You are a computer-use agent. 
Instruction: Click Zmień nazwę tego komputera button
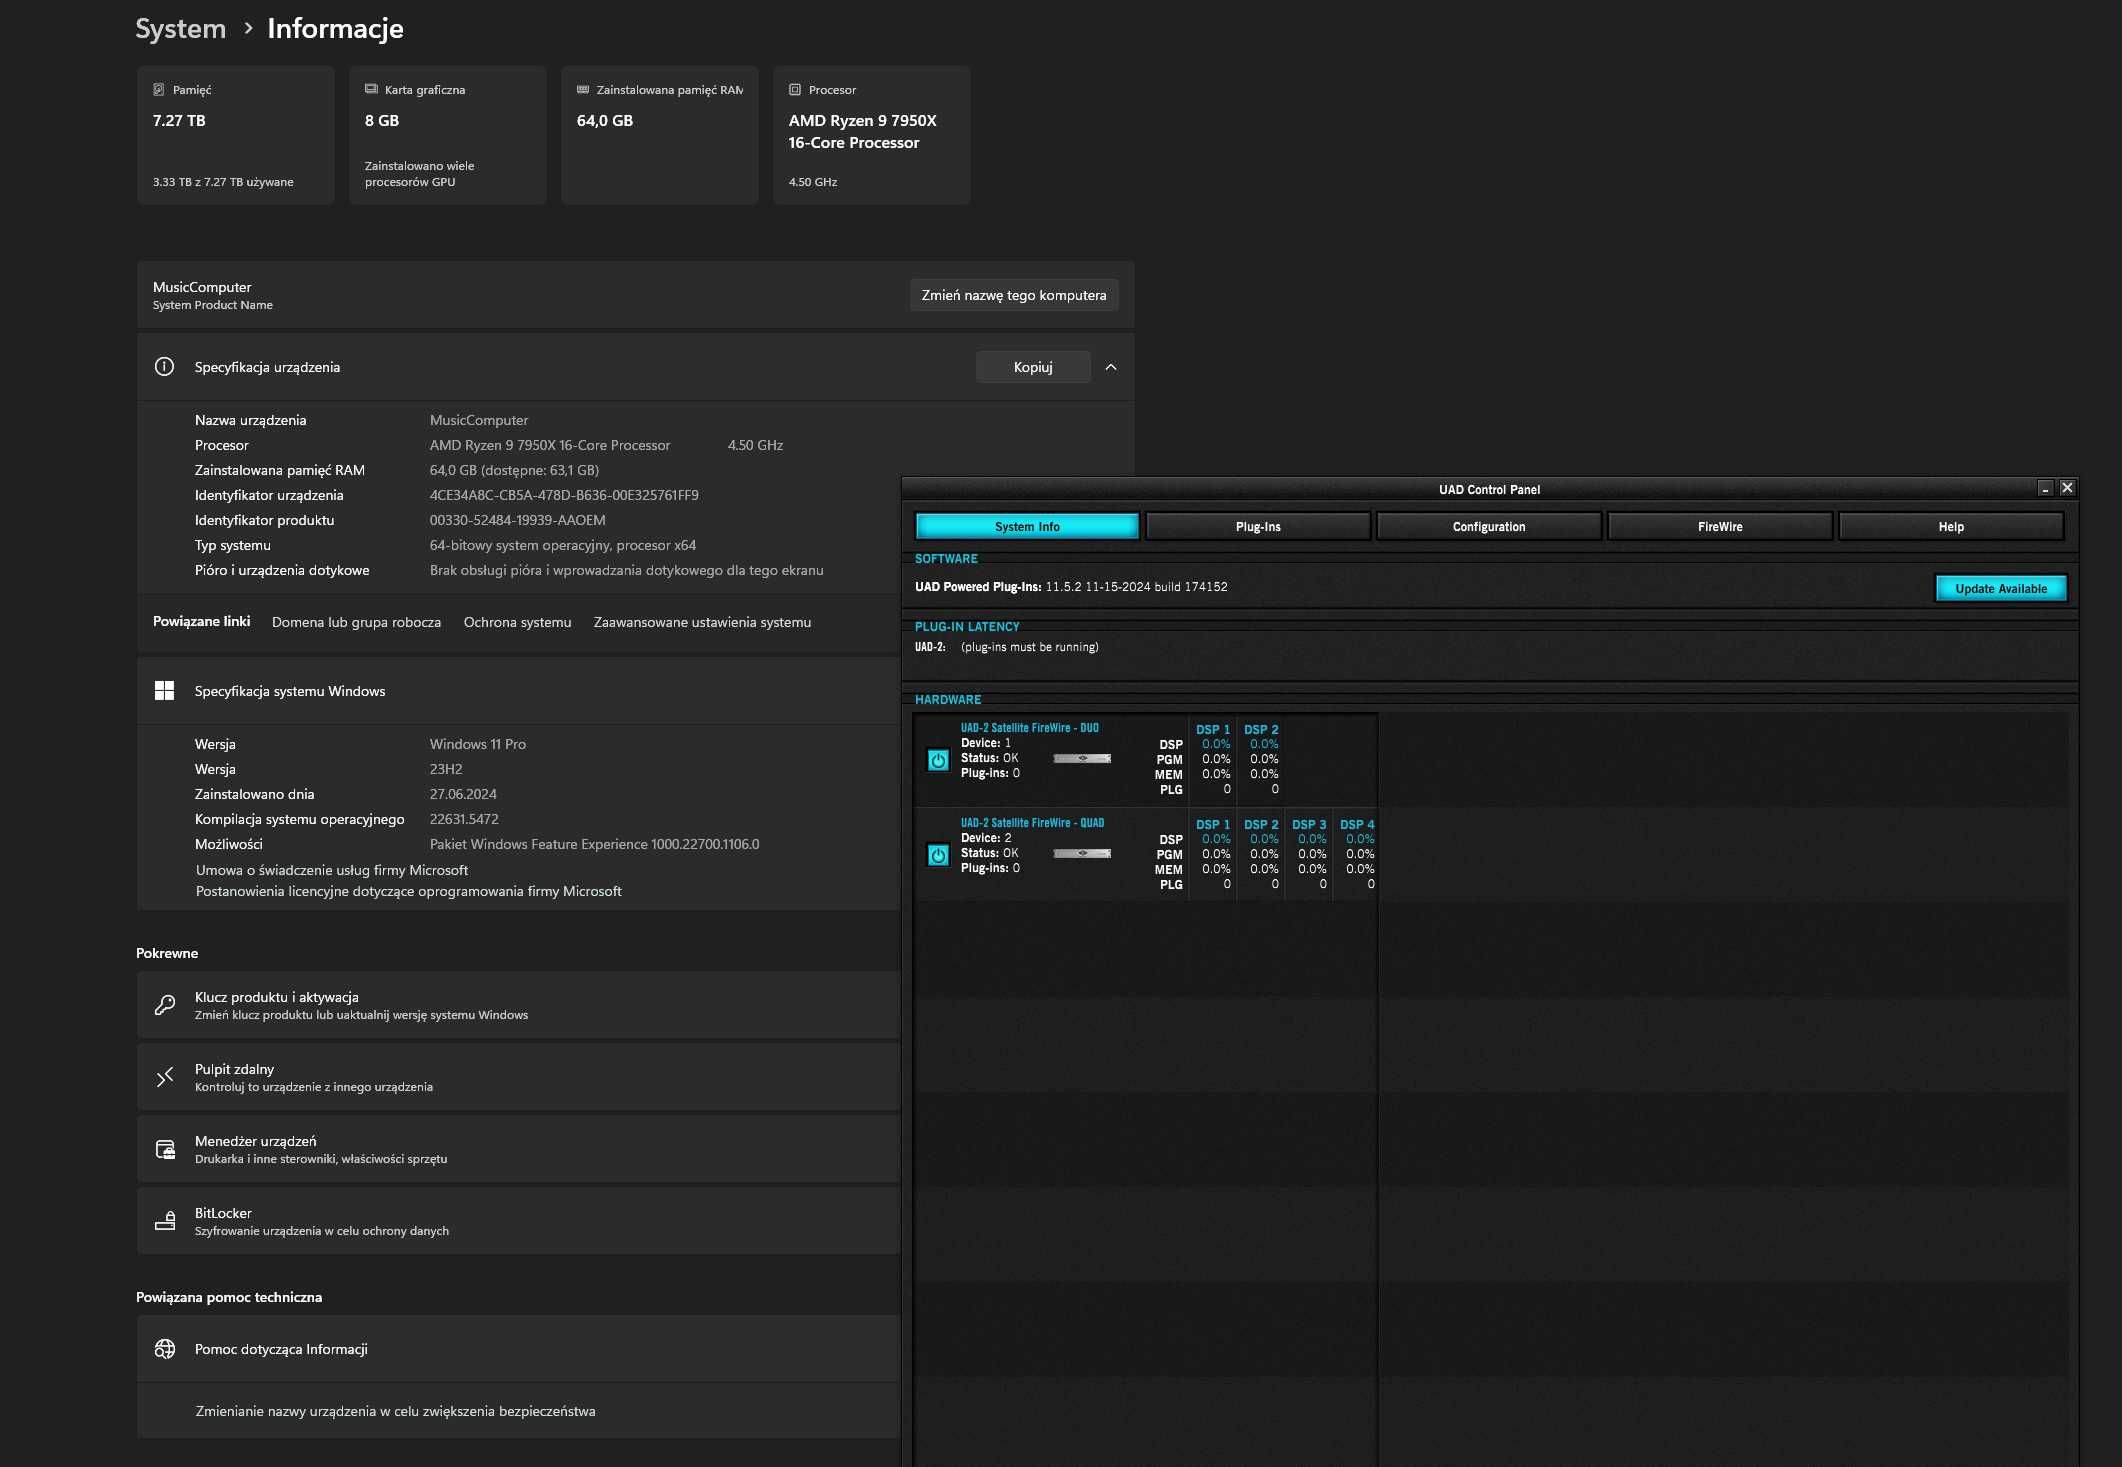1014,295
